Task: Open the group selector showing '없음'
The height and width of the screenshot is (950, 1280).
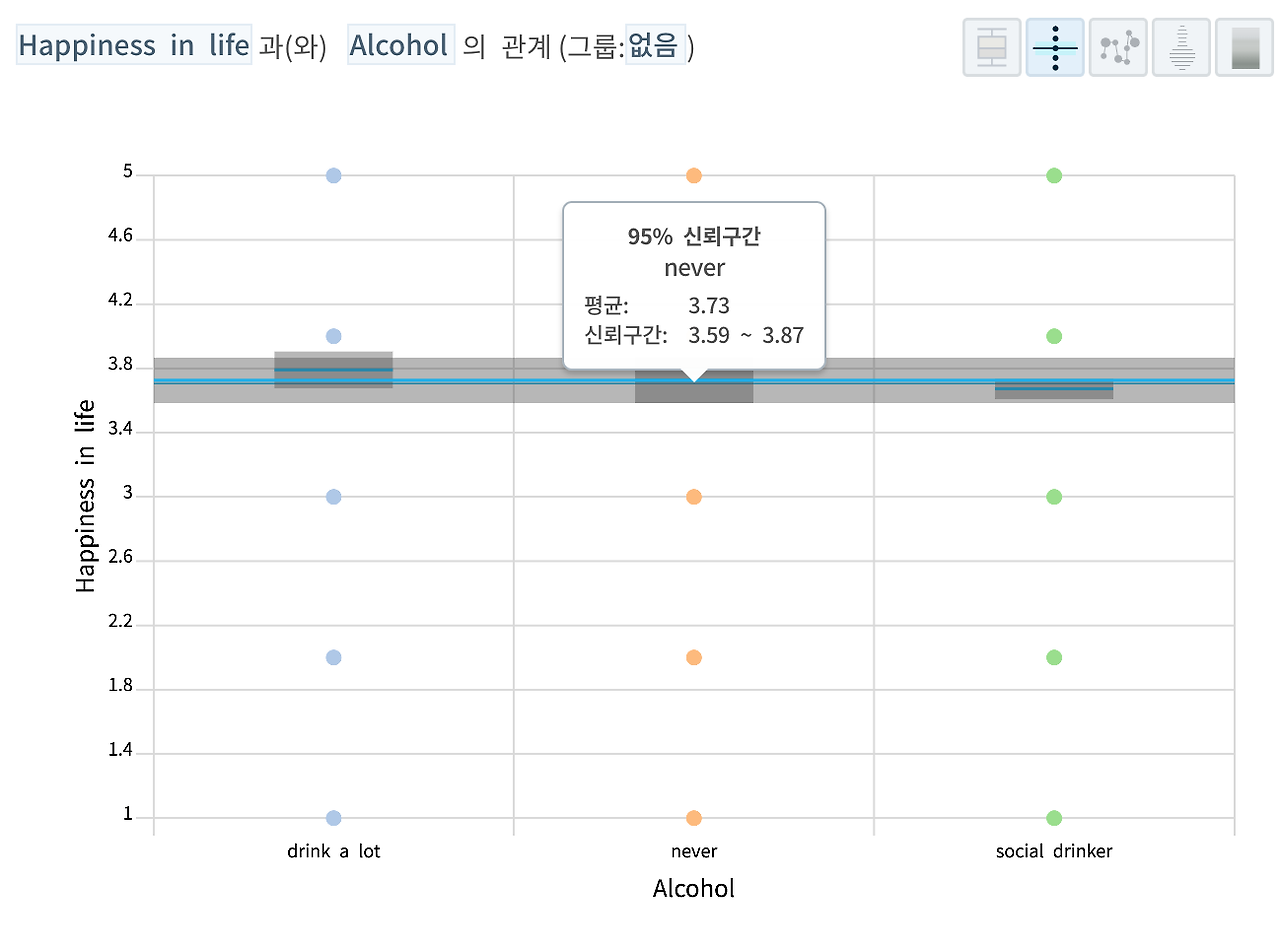Action: [656, 46]
